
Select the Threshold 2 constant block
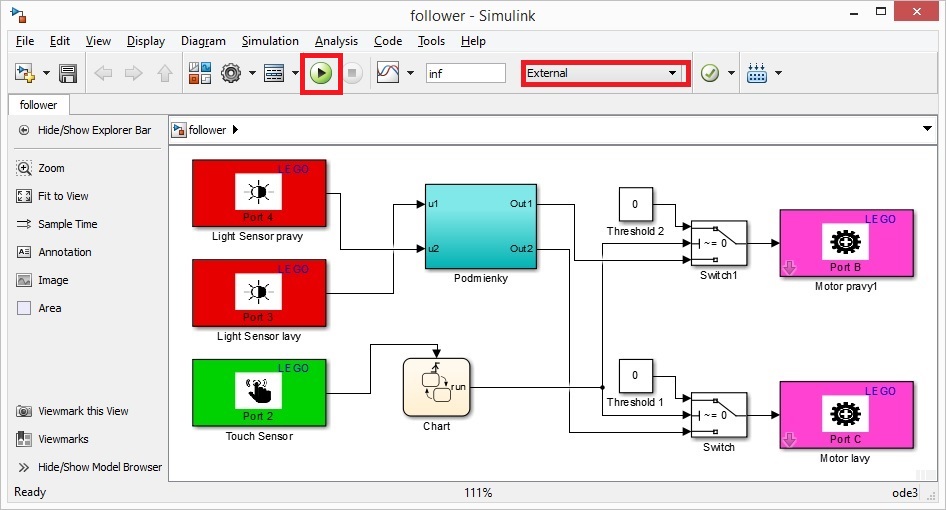coord(635,205)
